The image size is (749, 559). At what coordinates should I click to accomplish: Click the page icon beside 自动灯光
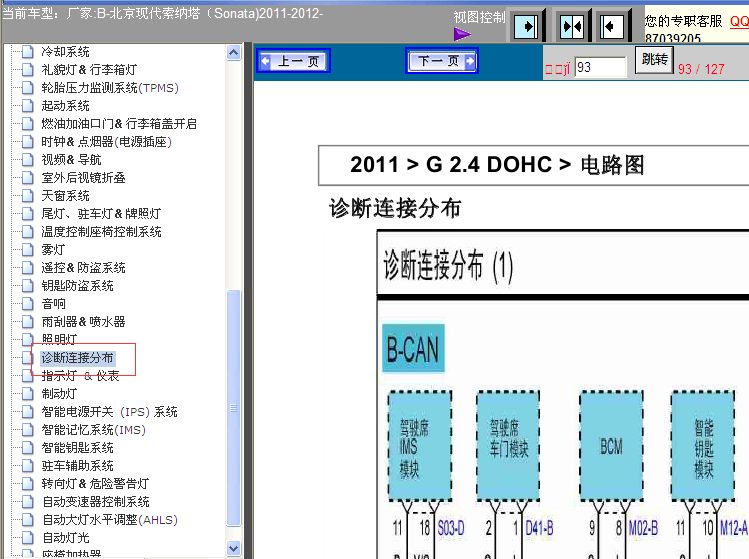tap(28, 538)
